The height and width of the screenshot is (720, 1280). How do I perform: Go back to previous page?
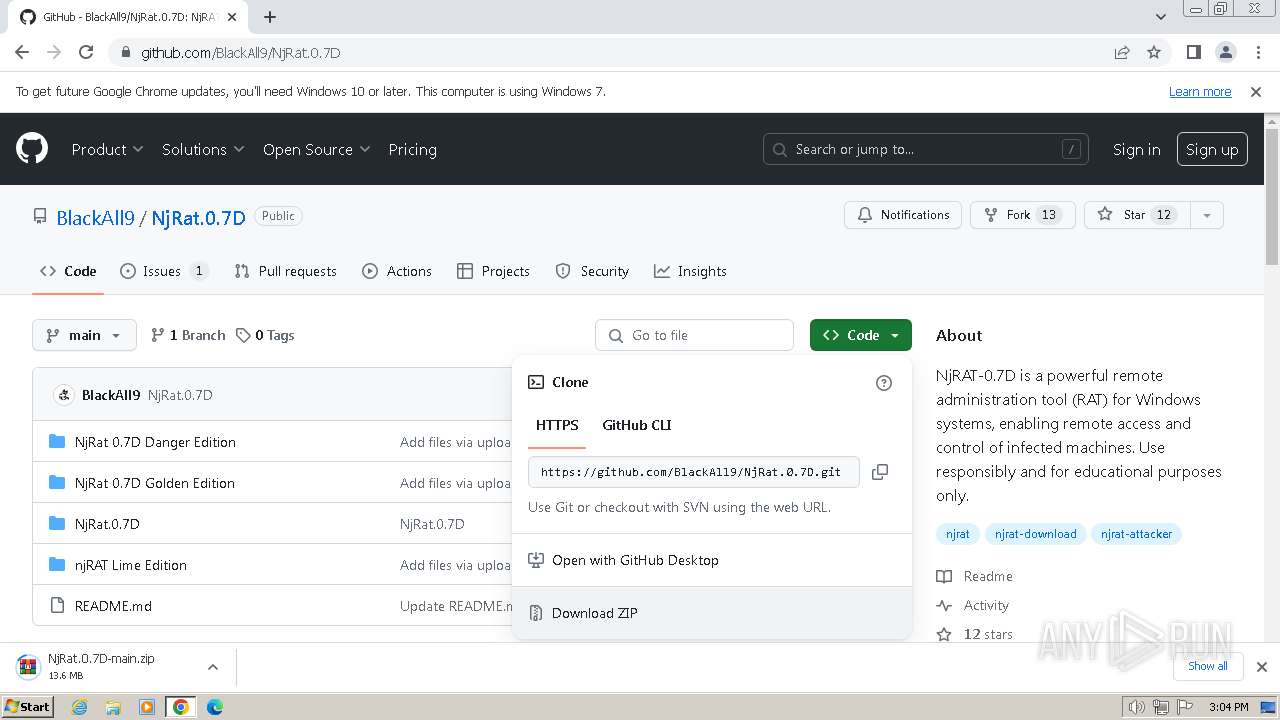(22, 52)
